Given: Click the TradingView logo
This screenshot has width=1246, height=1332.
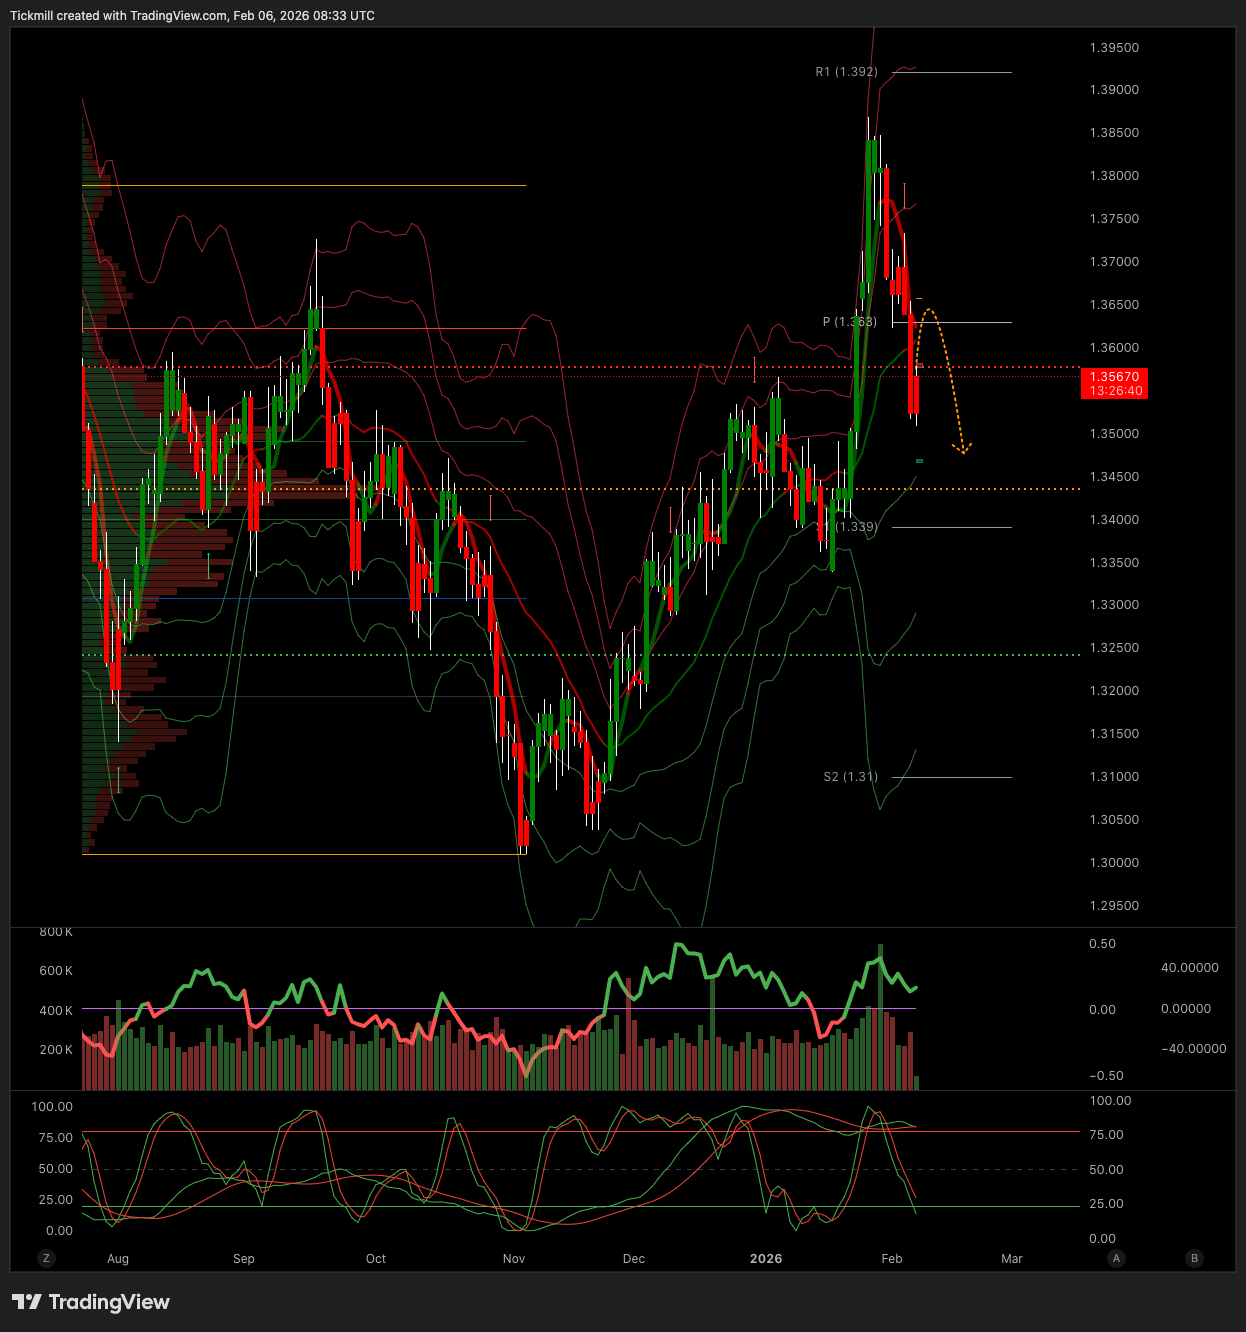Looking at the screenshot, I should click(91, 1302).
